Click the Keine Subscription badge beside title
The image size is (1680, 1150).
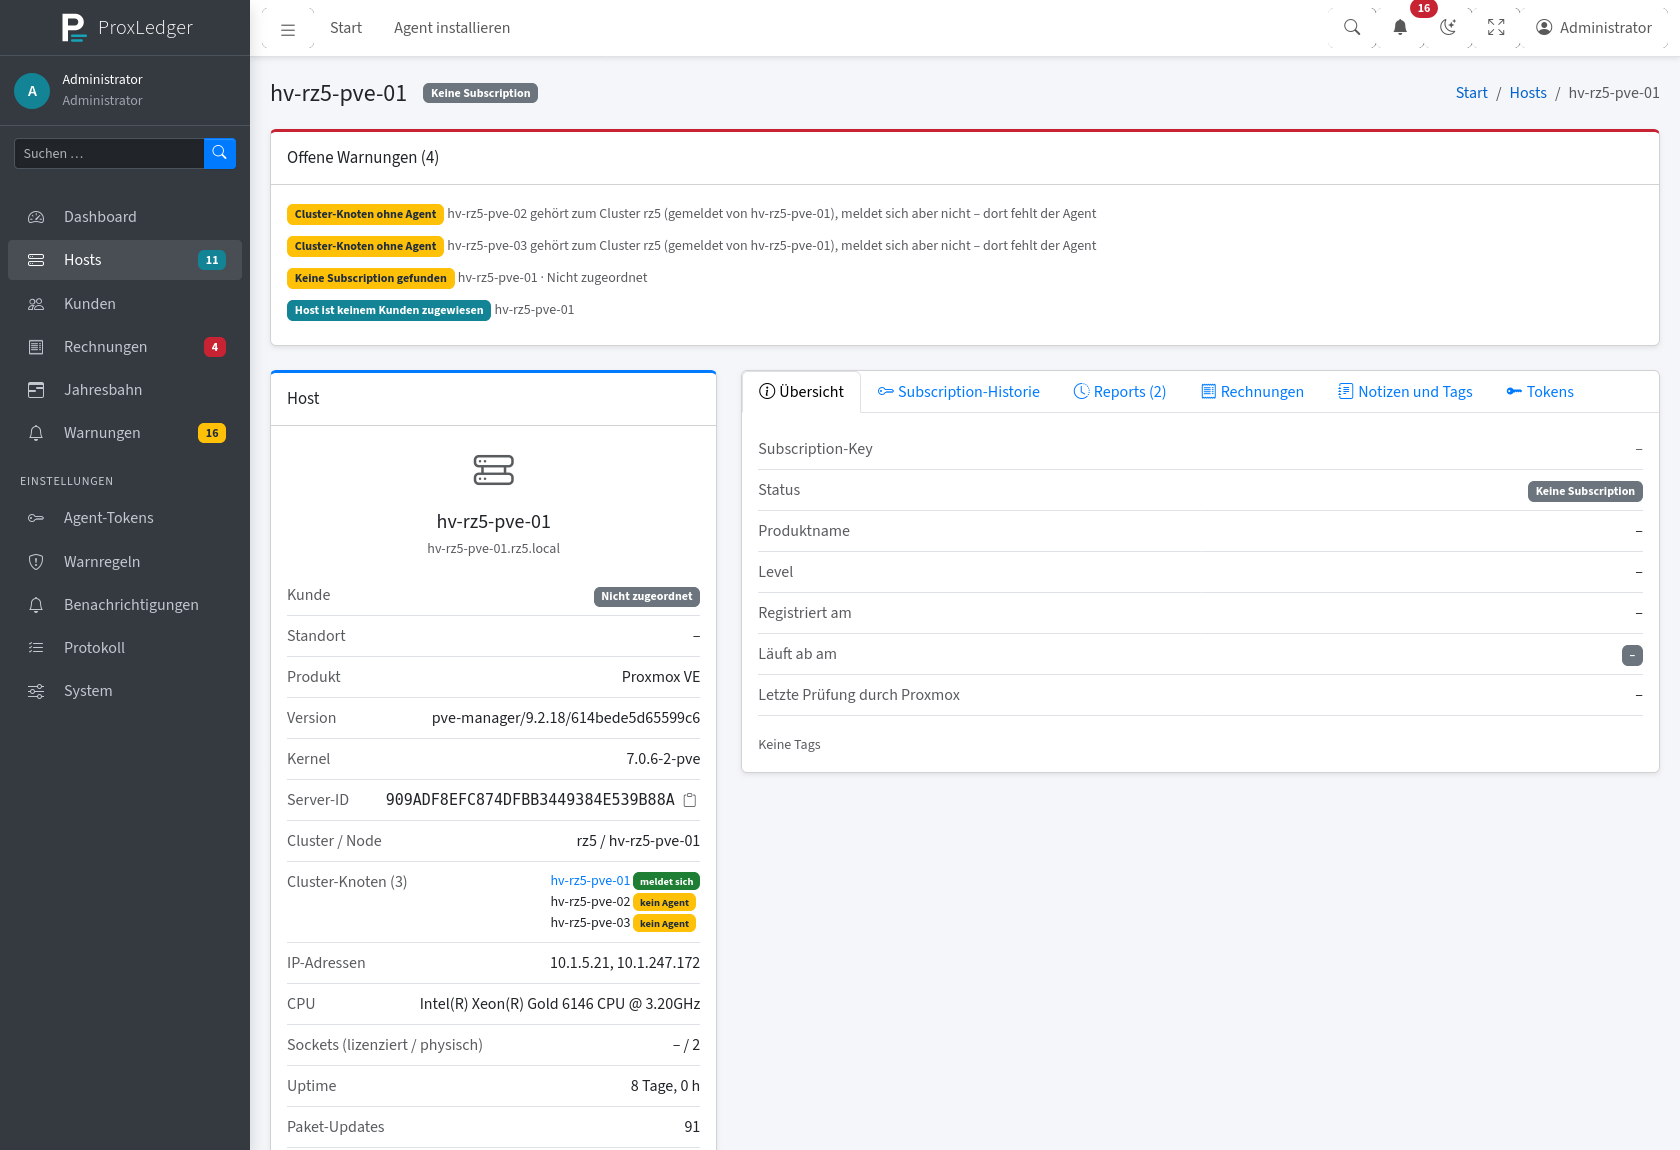[481, 93]
